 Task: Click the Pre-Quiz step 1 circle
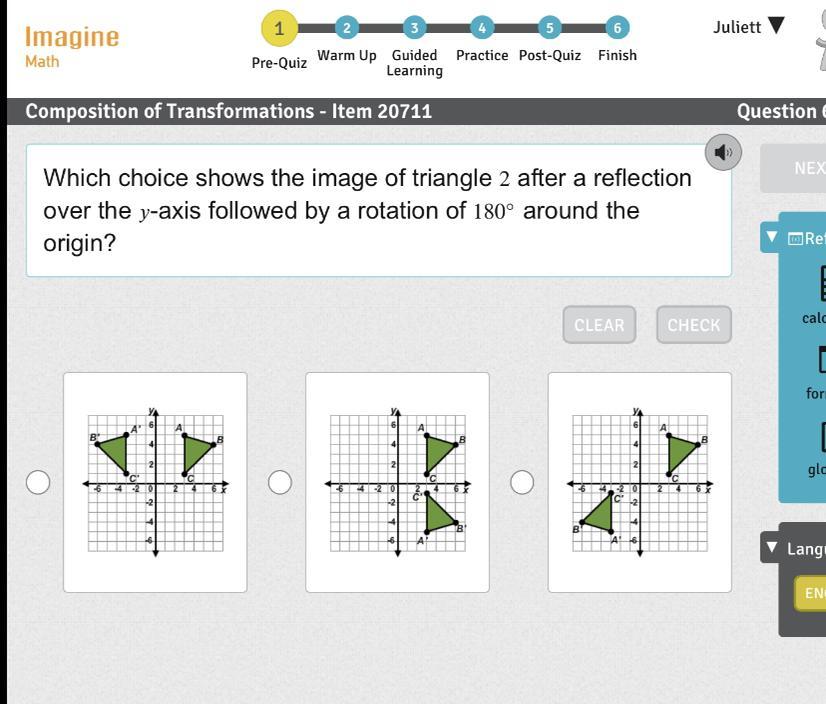point(279,28)
